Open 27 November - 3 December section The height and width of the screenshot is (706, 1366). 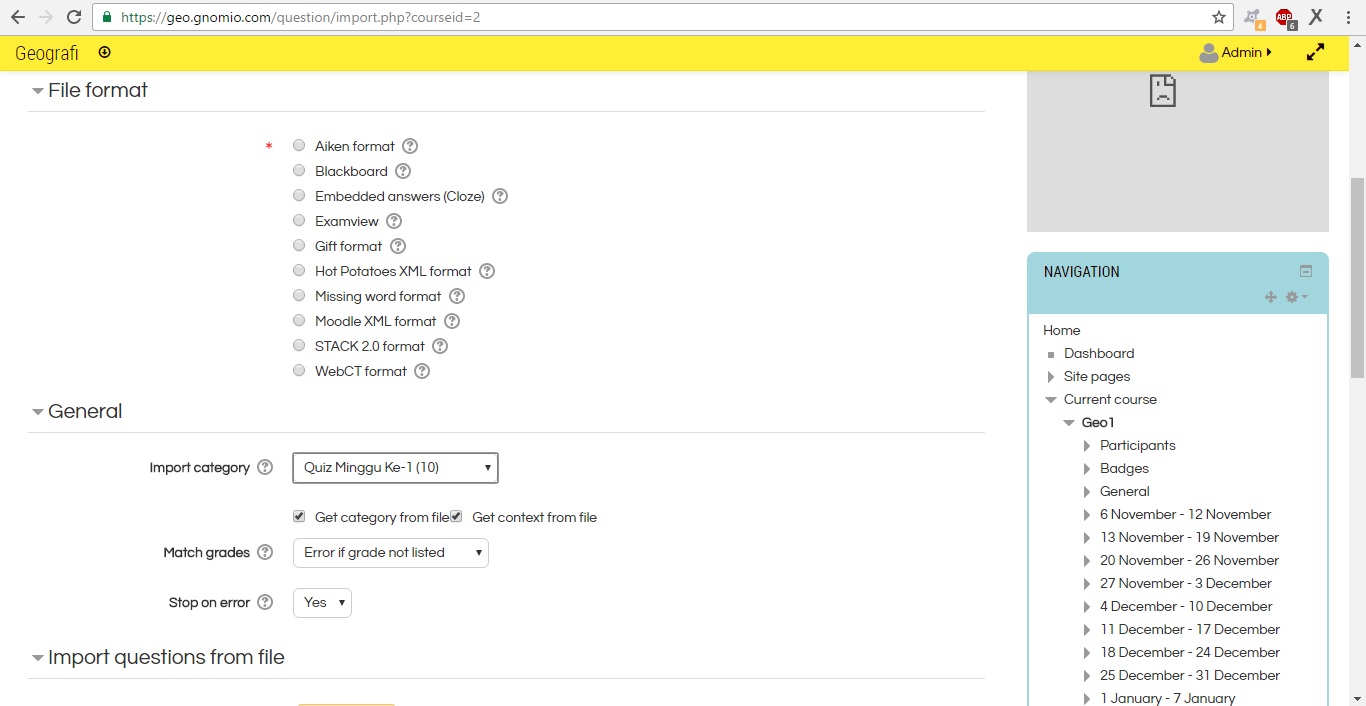[1186, 583]
